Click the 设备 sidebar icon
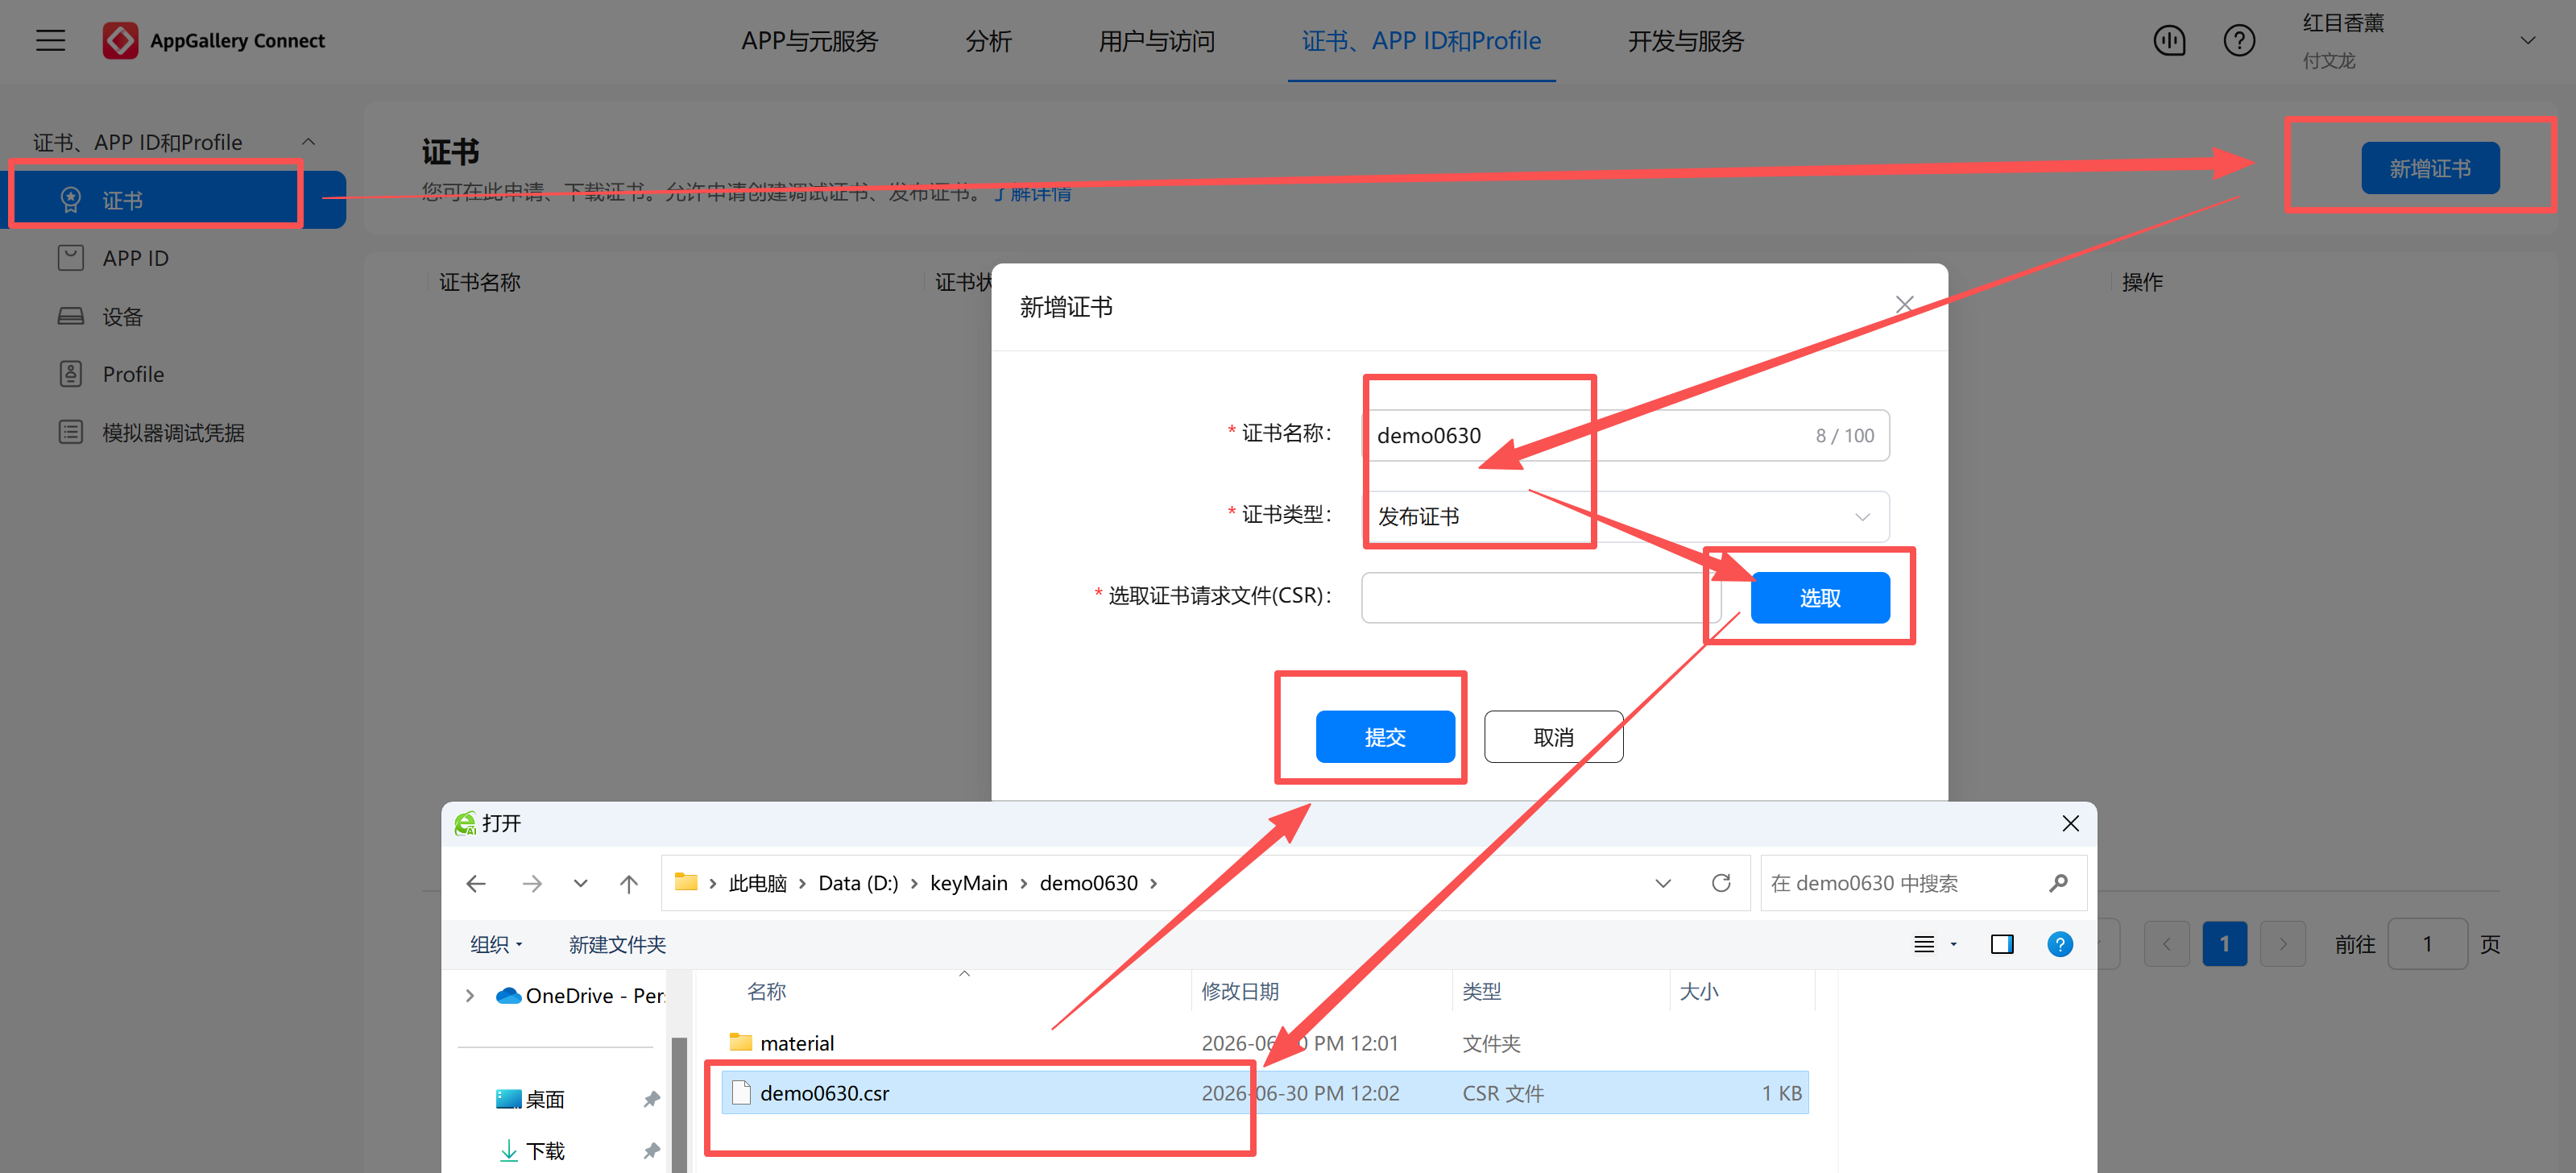Viewport: 2576px width, 1173px height. point(70,316)
